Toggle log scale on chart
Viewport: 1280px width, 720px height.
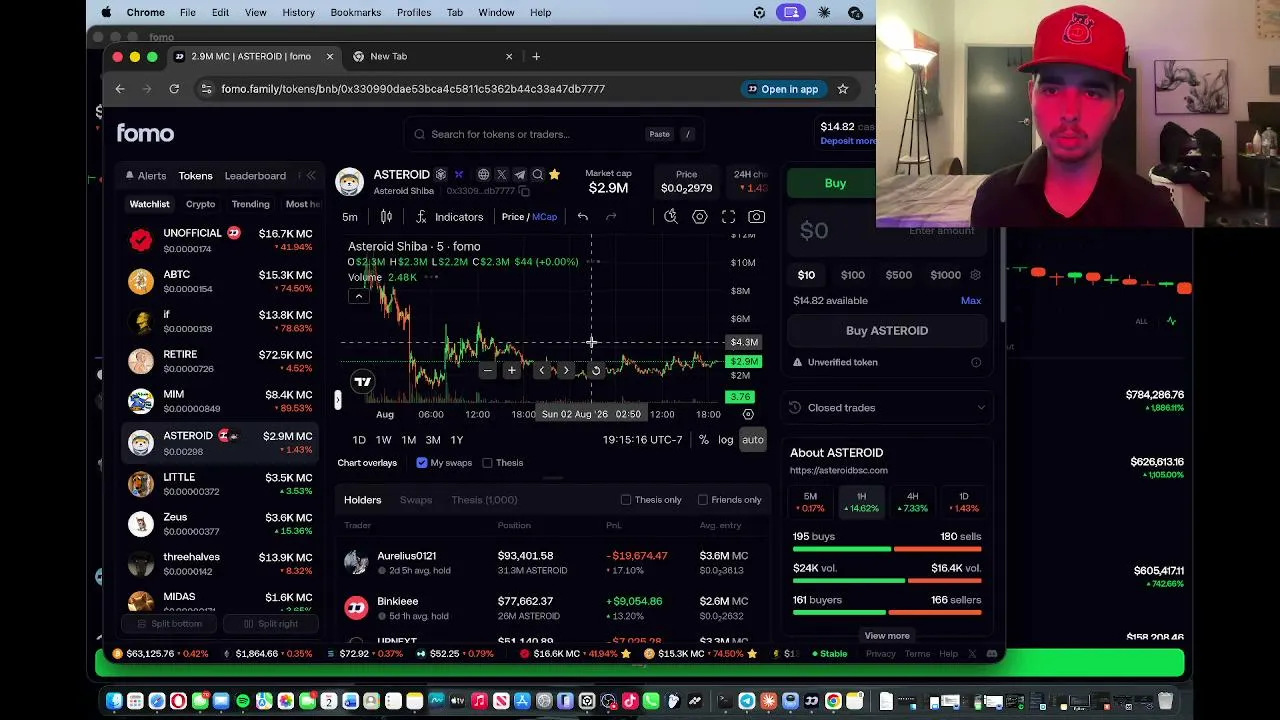[x=725, y=440]
